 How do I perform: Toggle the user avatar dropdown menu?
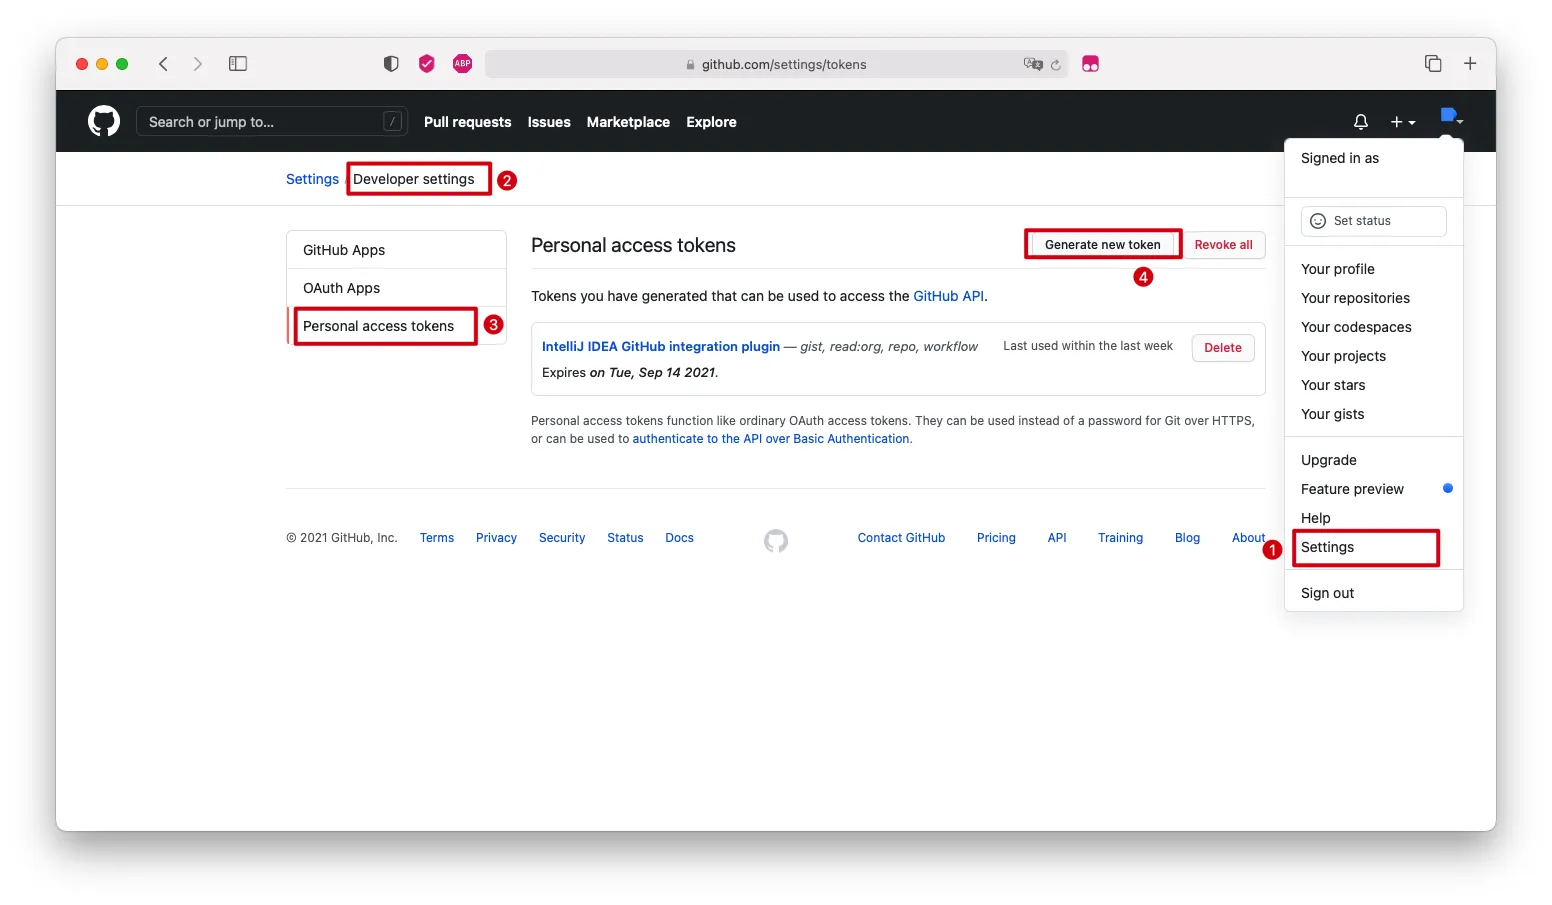(x=1451, y=117)
